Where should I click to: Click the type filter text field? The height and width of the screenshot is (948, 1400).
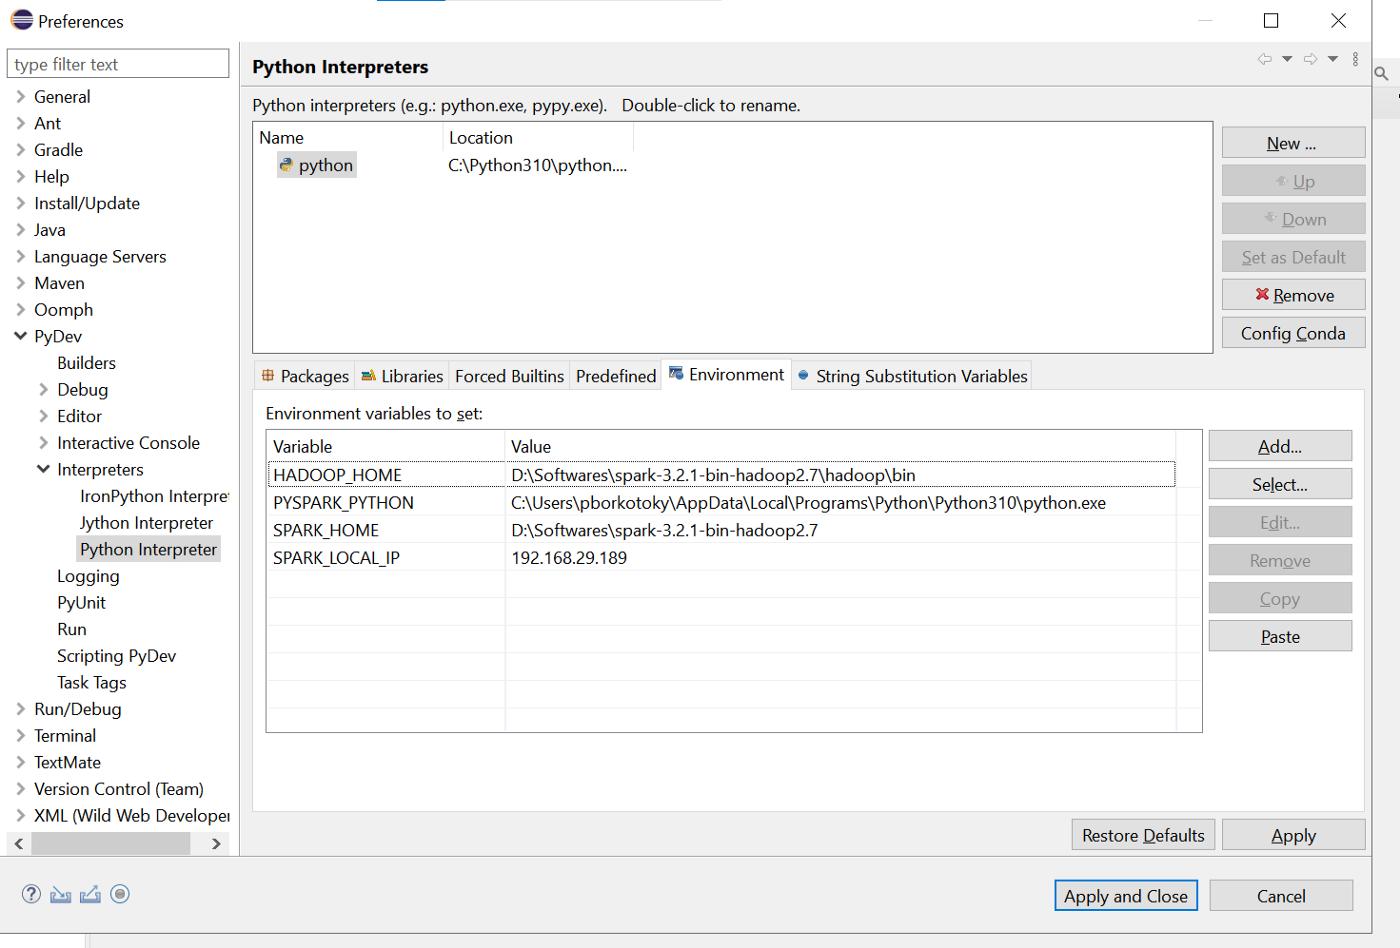118,64
